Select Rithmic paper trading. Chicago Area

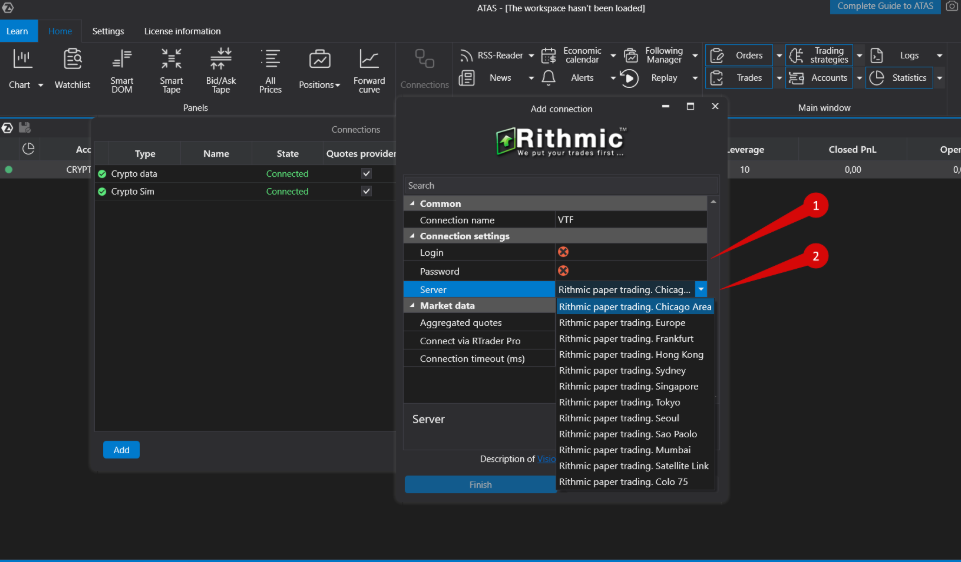(x=635, y=306)
